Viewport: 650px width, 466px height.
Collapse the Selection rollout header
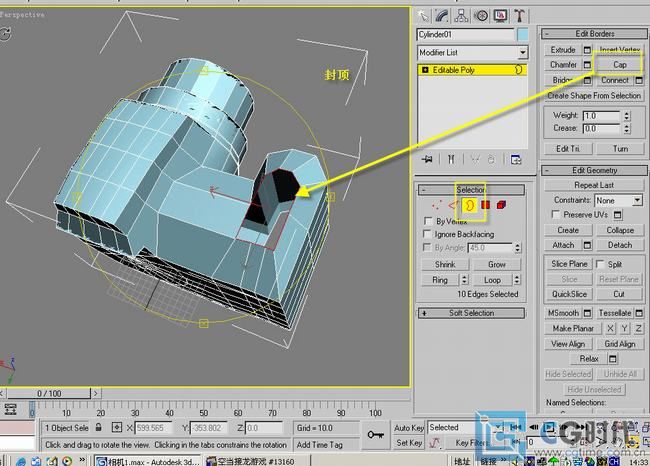tap(471, 190)
